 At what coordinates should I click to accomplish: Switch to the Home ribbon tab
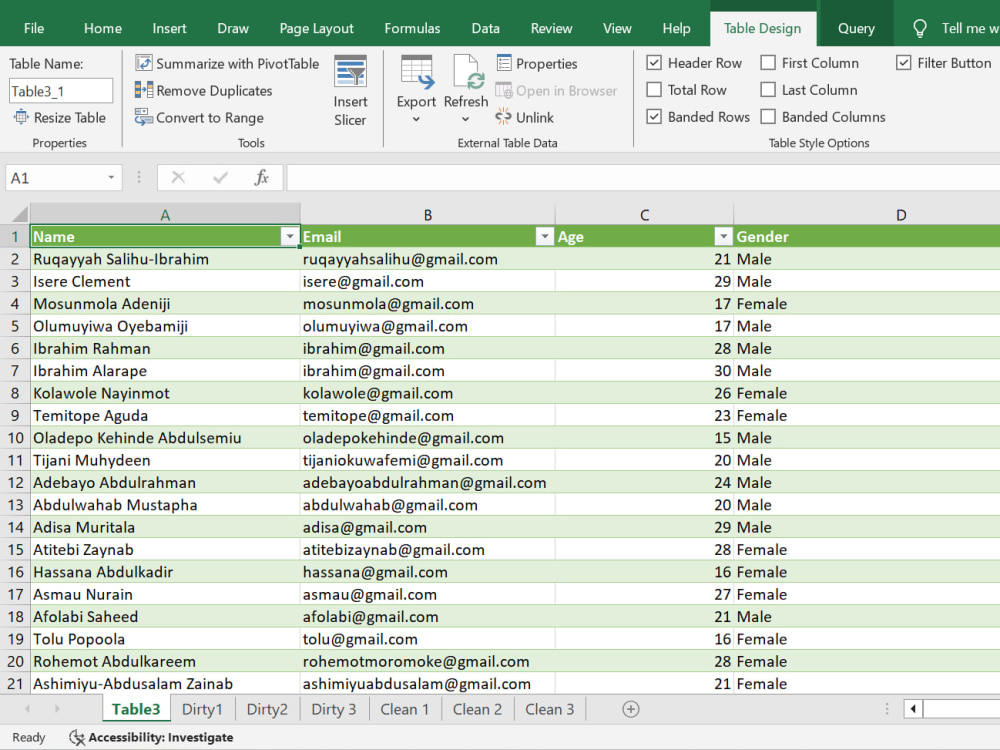click(x=103, y=28)
